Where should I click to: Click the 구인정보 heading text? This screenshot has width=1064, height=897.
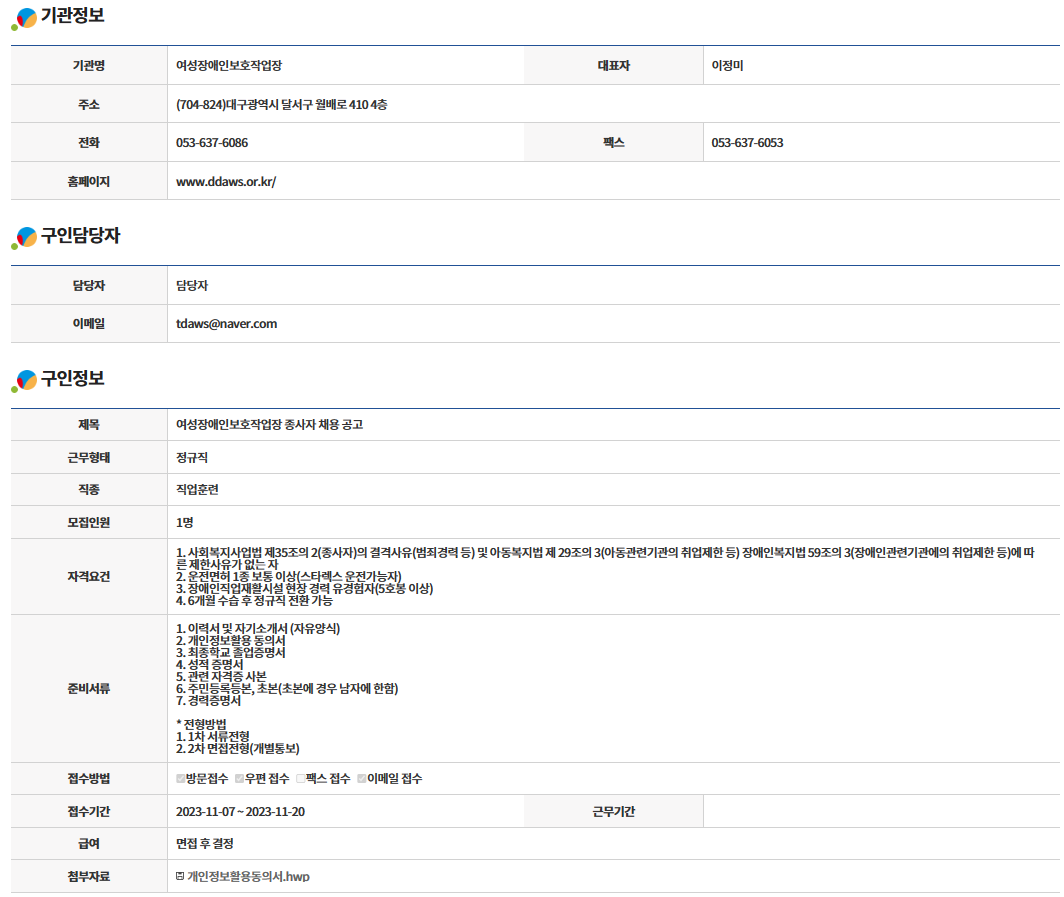coord(72,379)
